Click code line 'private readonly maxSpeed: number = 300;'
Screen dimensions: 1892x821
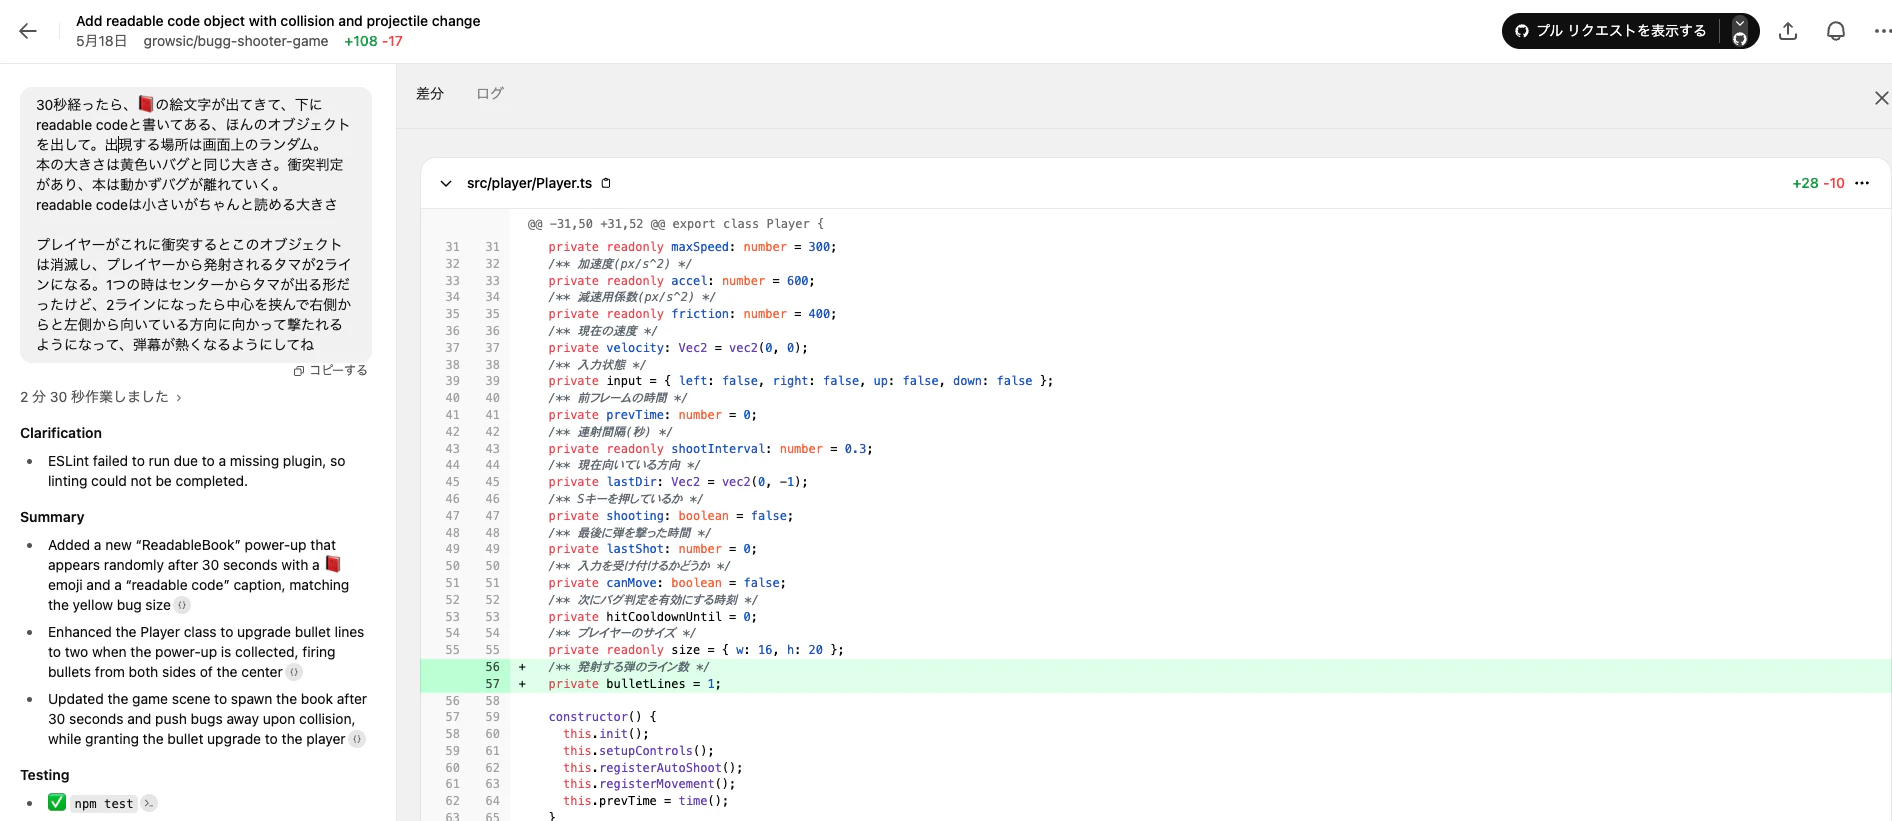692,247
